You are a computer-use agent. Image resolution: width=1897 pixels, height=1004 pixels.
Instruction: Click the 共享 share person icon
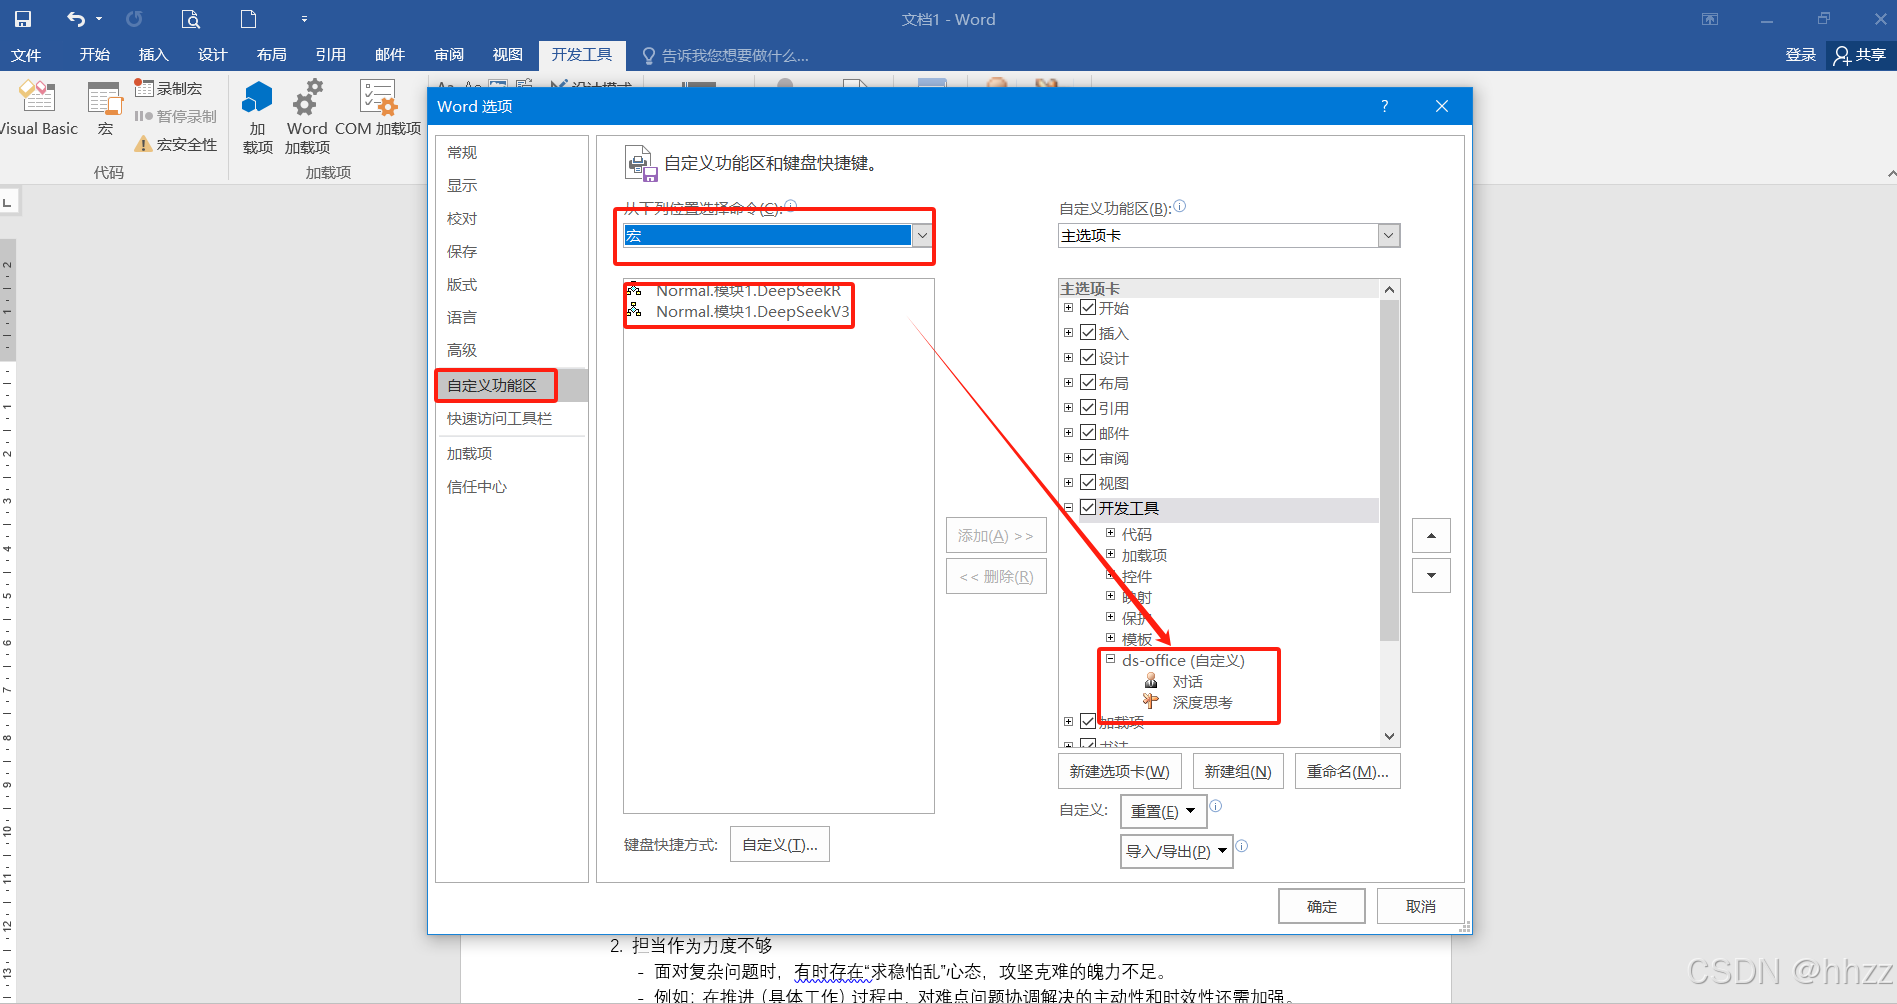coord(1842,56)
